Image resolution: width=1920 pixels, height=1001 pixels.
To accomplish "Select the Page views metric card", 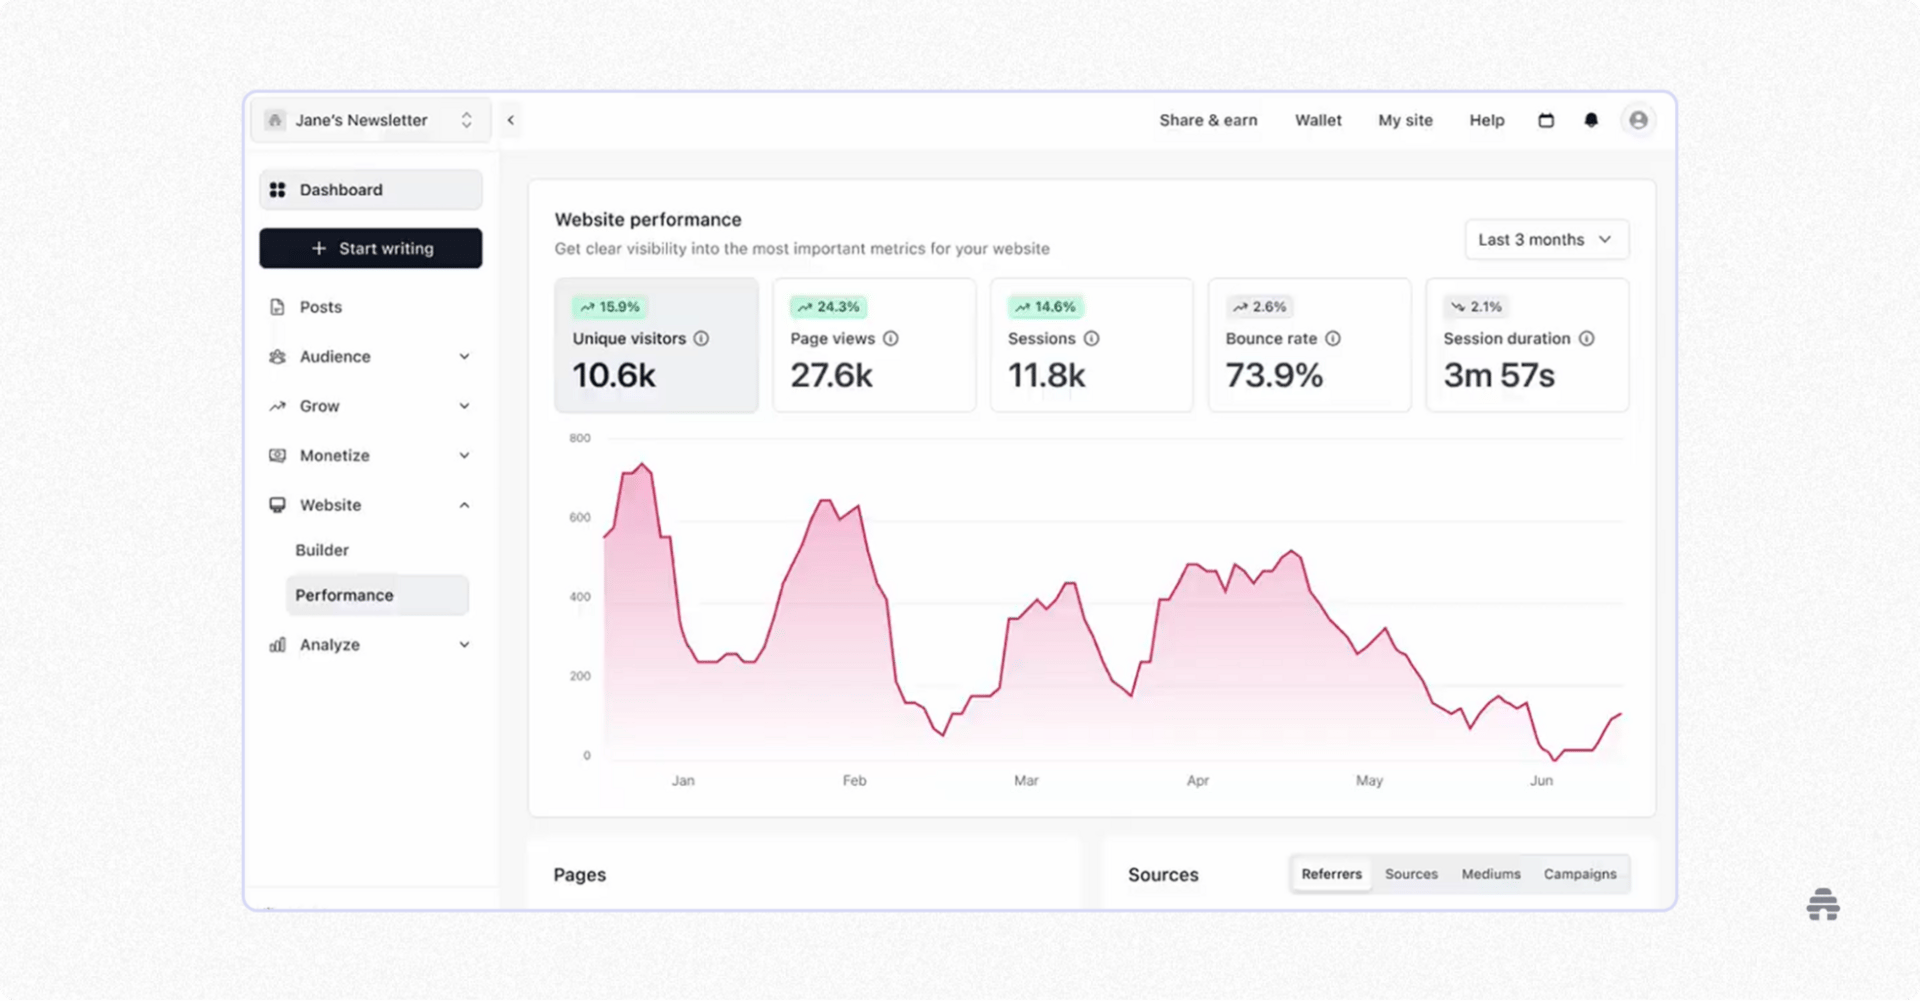I will tap(874, 345).
